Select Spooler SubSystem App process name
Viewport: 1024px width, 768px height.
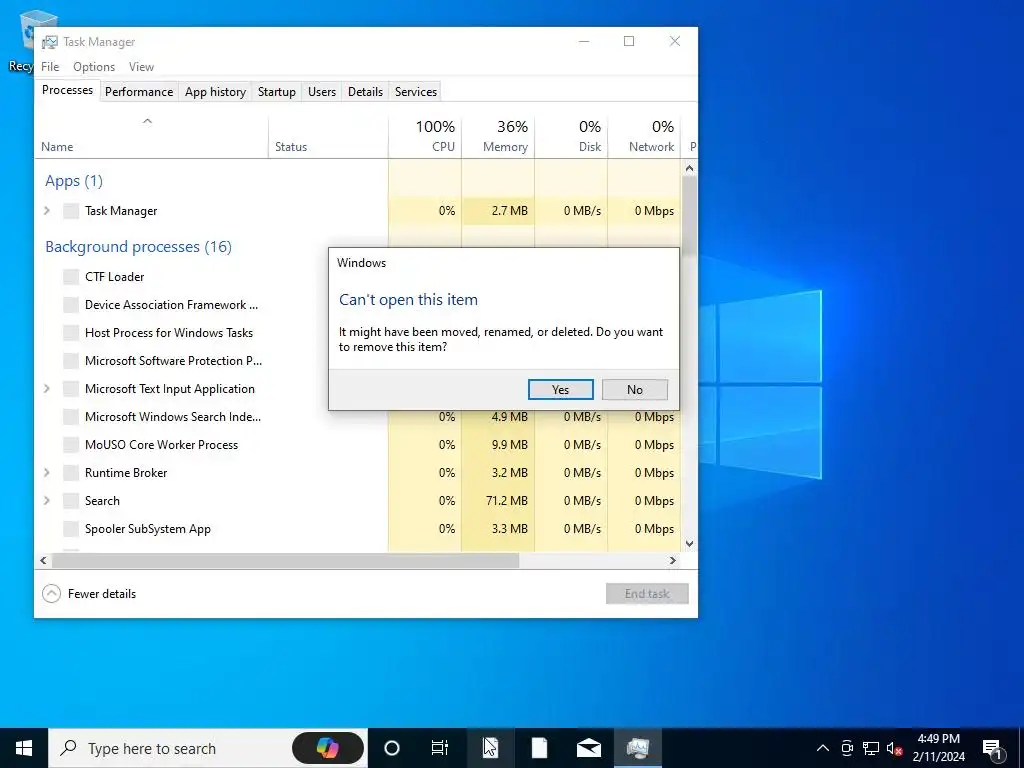(148, 529)
